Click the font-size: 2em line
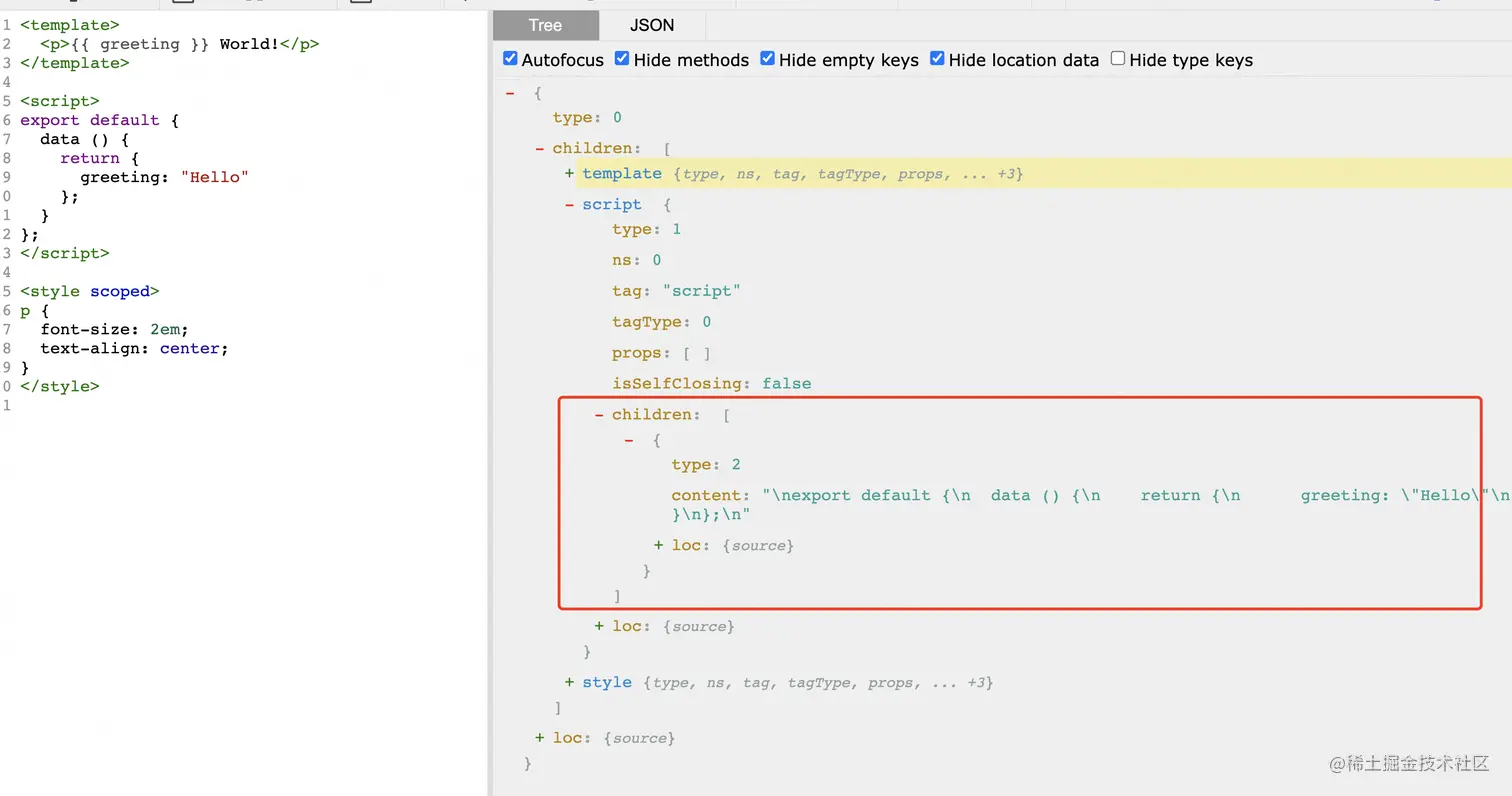The width and height of the screenshot is (1512, 796). (x=114, y=330)
